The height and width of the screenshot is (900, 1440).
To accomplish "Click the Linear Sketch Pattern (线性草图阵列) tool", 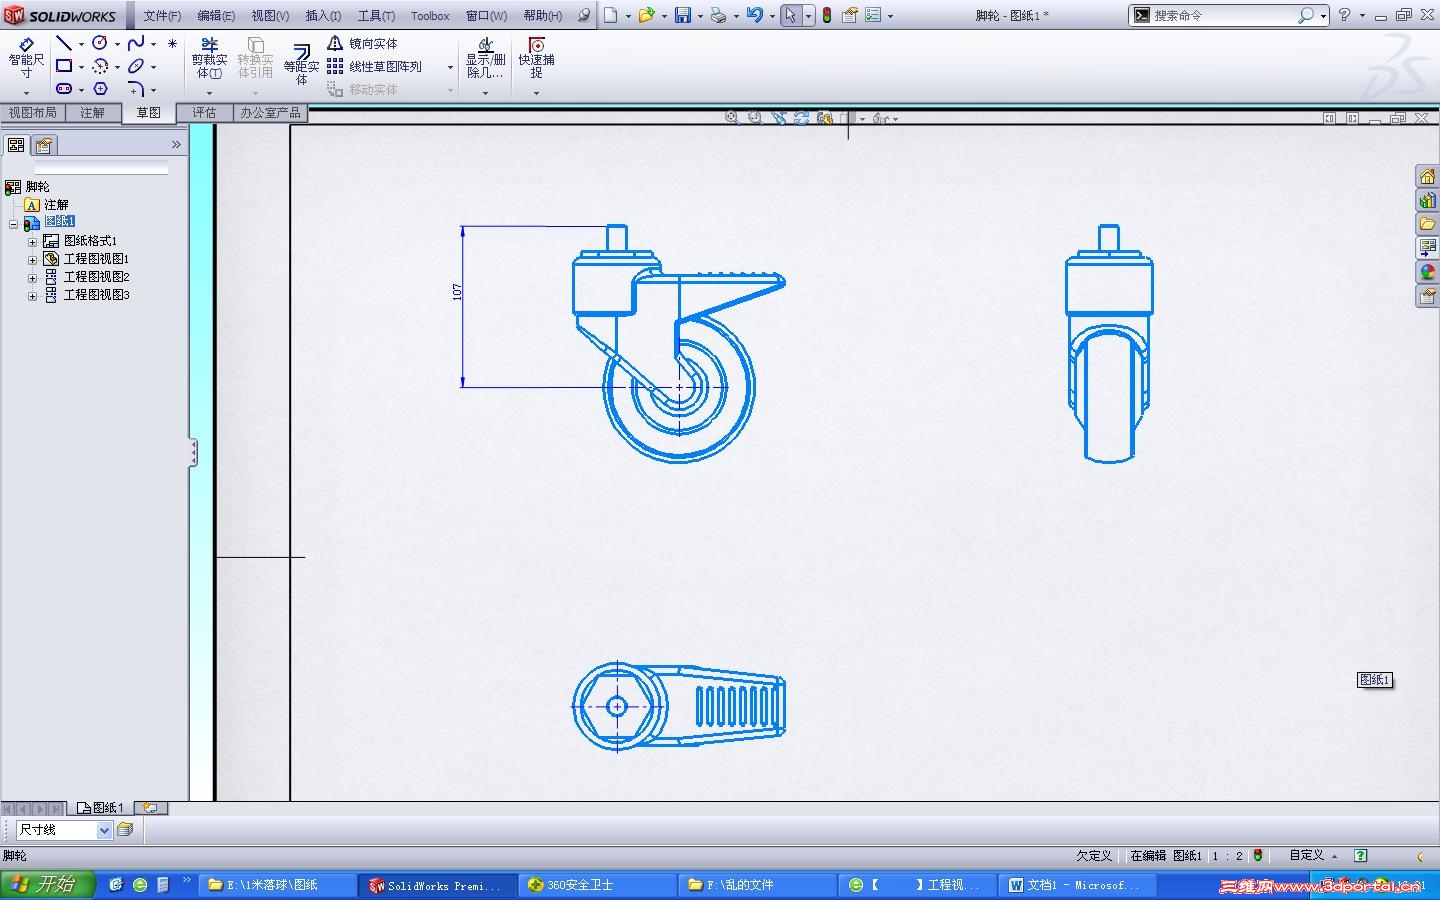I will 375,66.
